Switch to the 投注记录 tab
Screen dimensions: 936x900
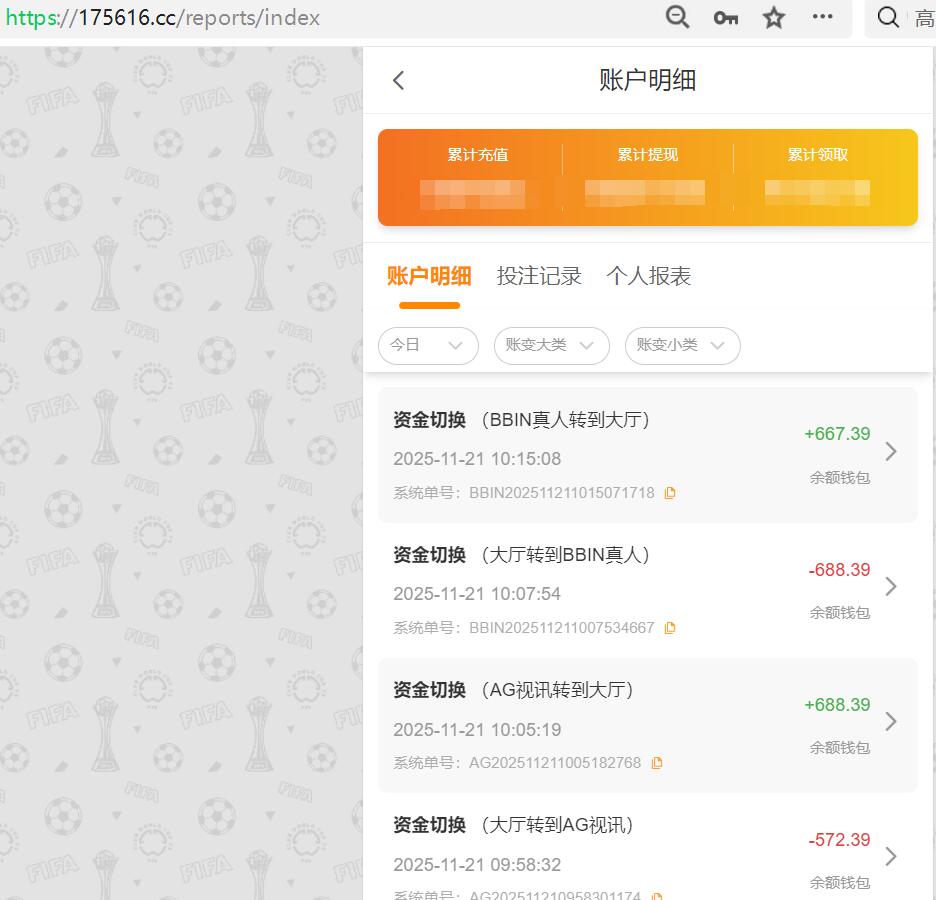540,277
